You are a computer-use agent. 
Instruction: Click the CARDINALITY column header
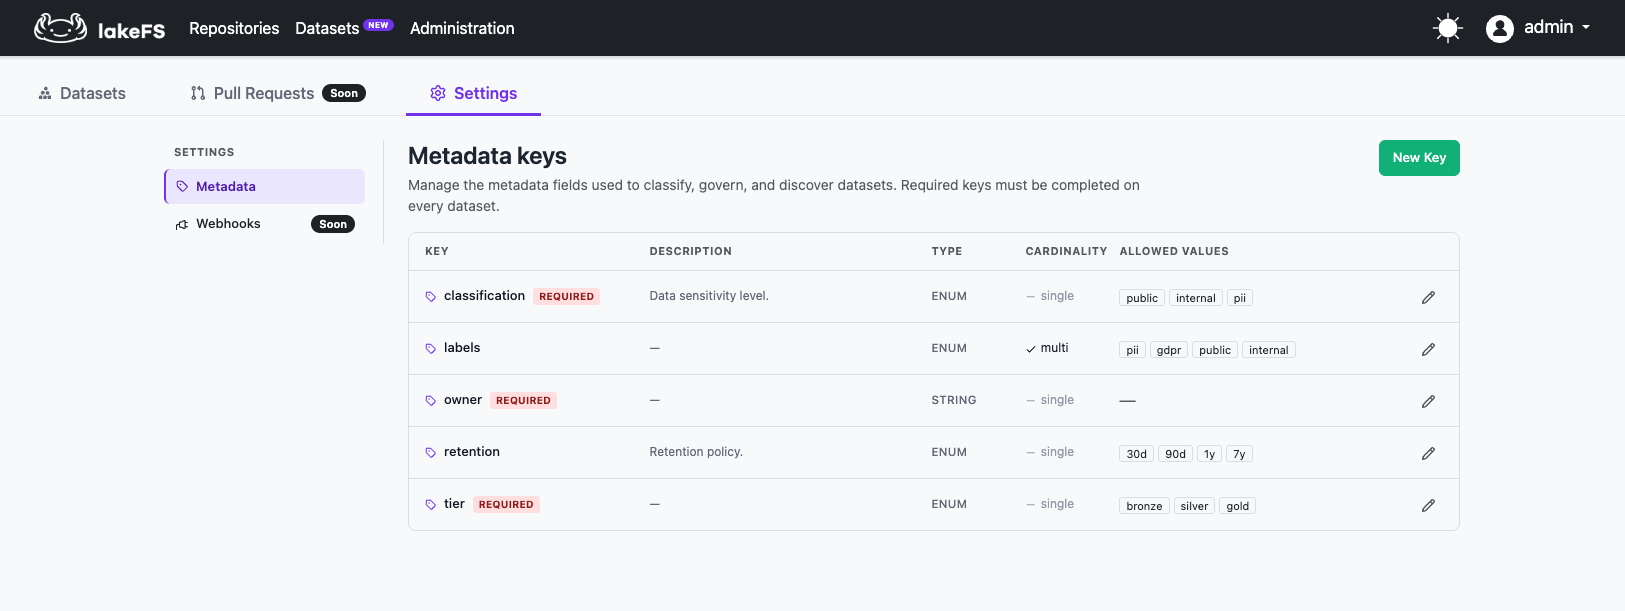[x=1066, y=252]
